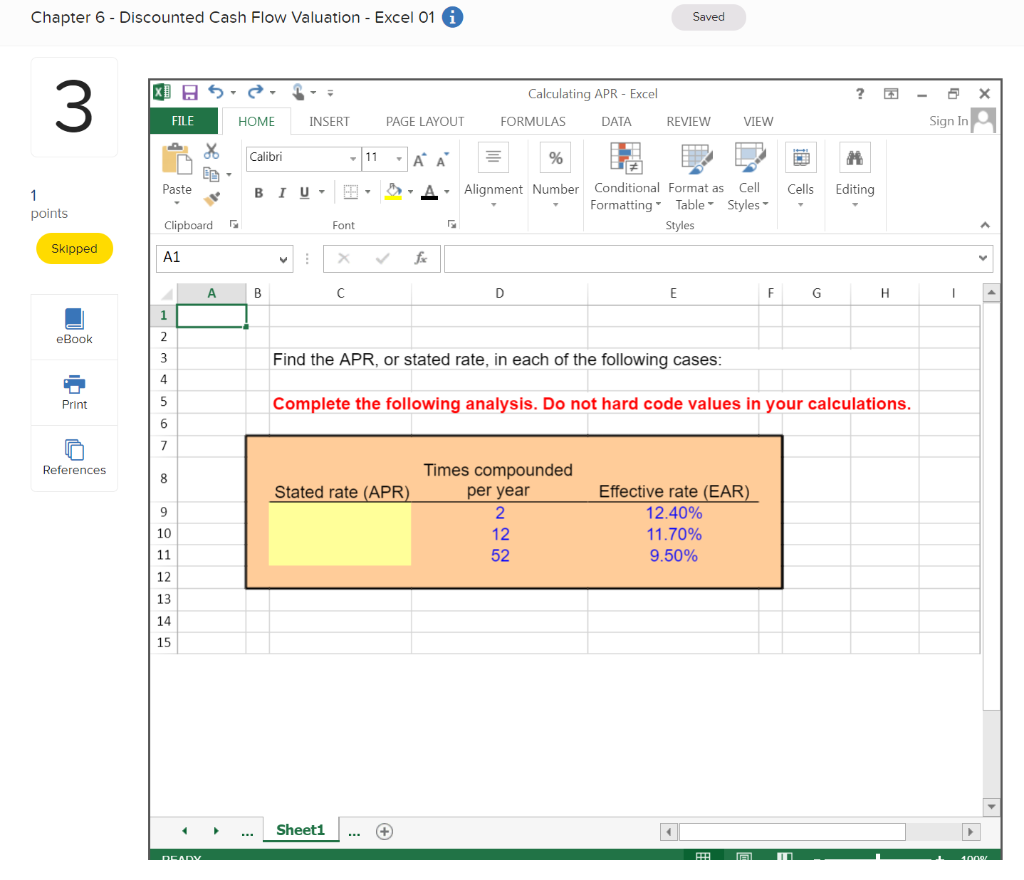Expand the font size dropdown
The height and width of the screenshot is (880, 1024).
(x=399, y=158)
